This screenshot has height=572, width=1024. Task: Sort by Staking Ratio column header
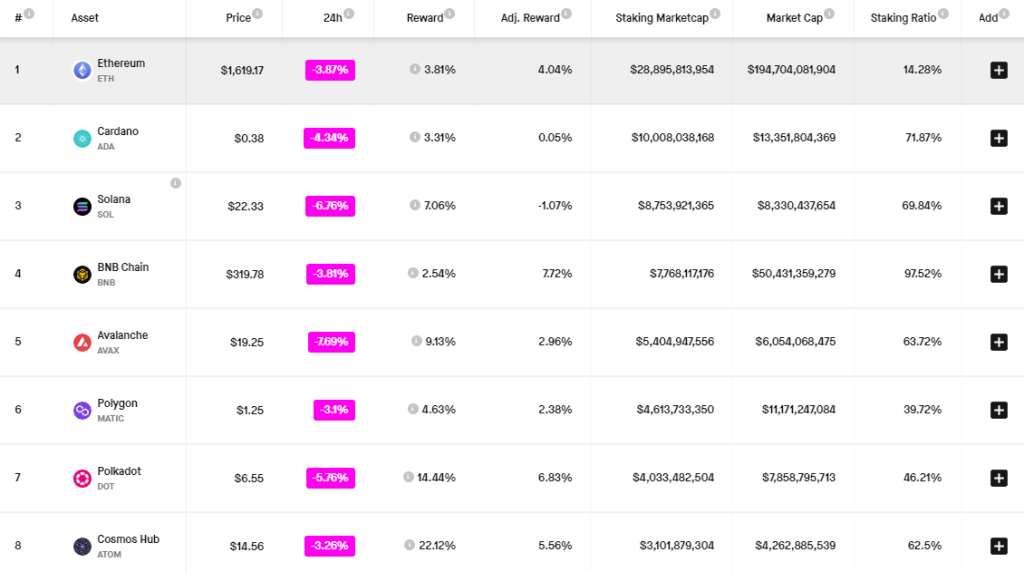(903, 18)
